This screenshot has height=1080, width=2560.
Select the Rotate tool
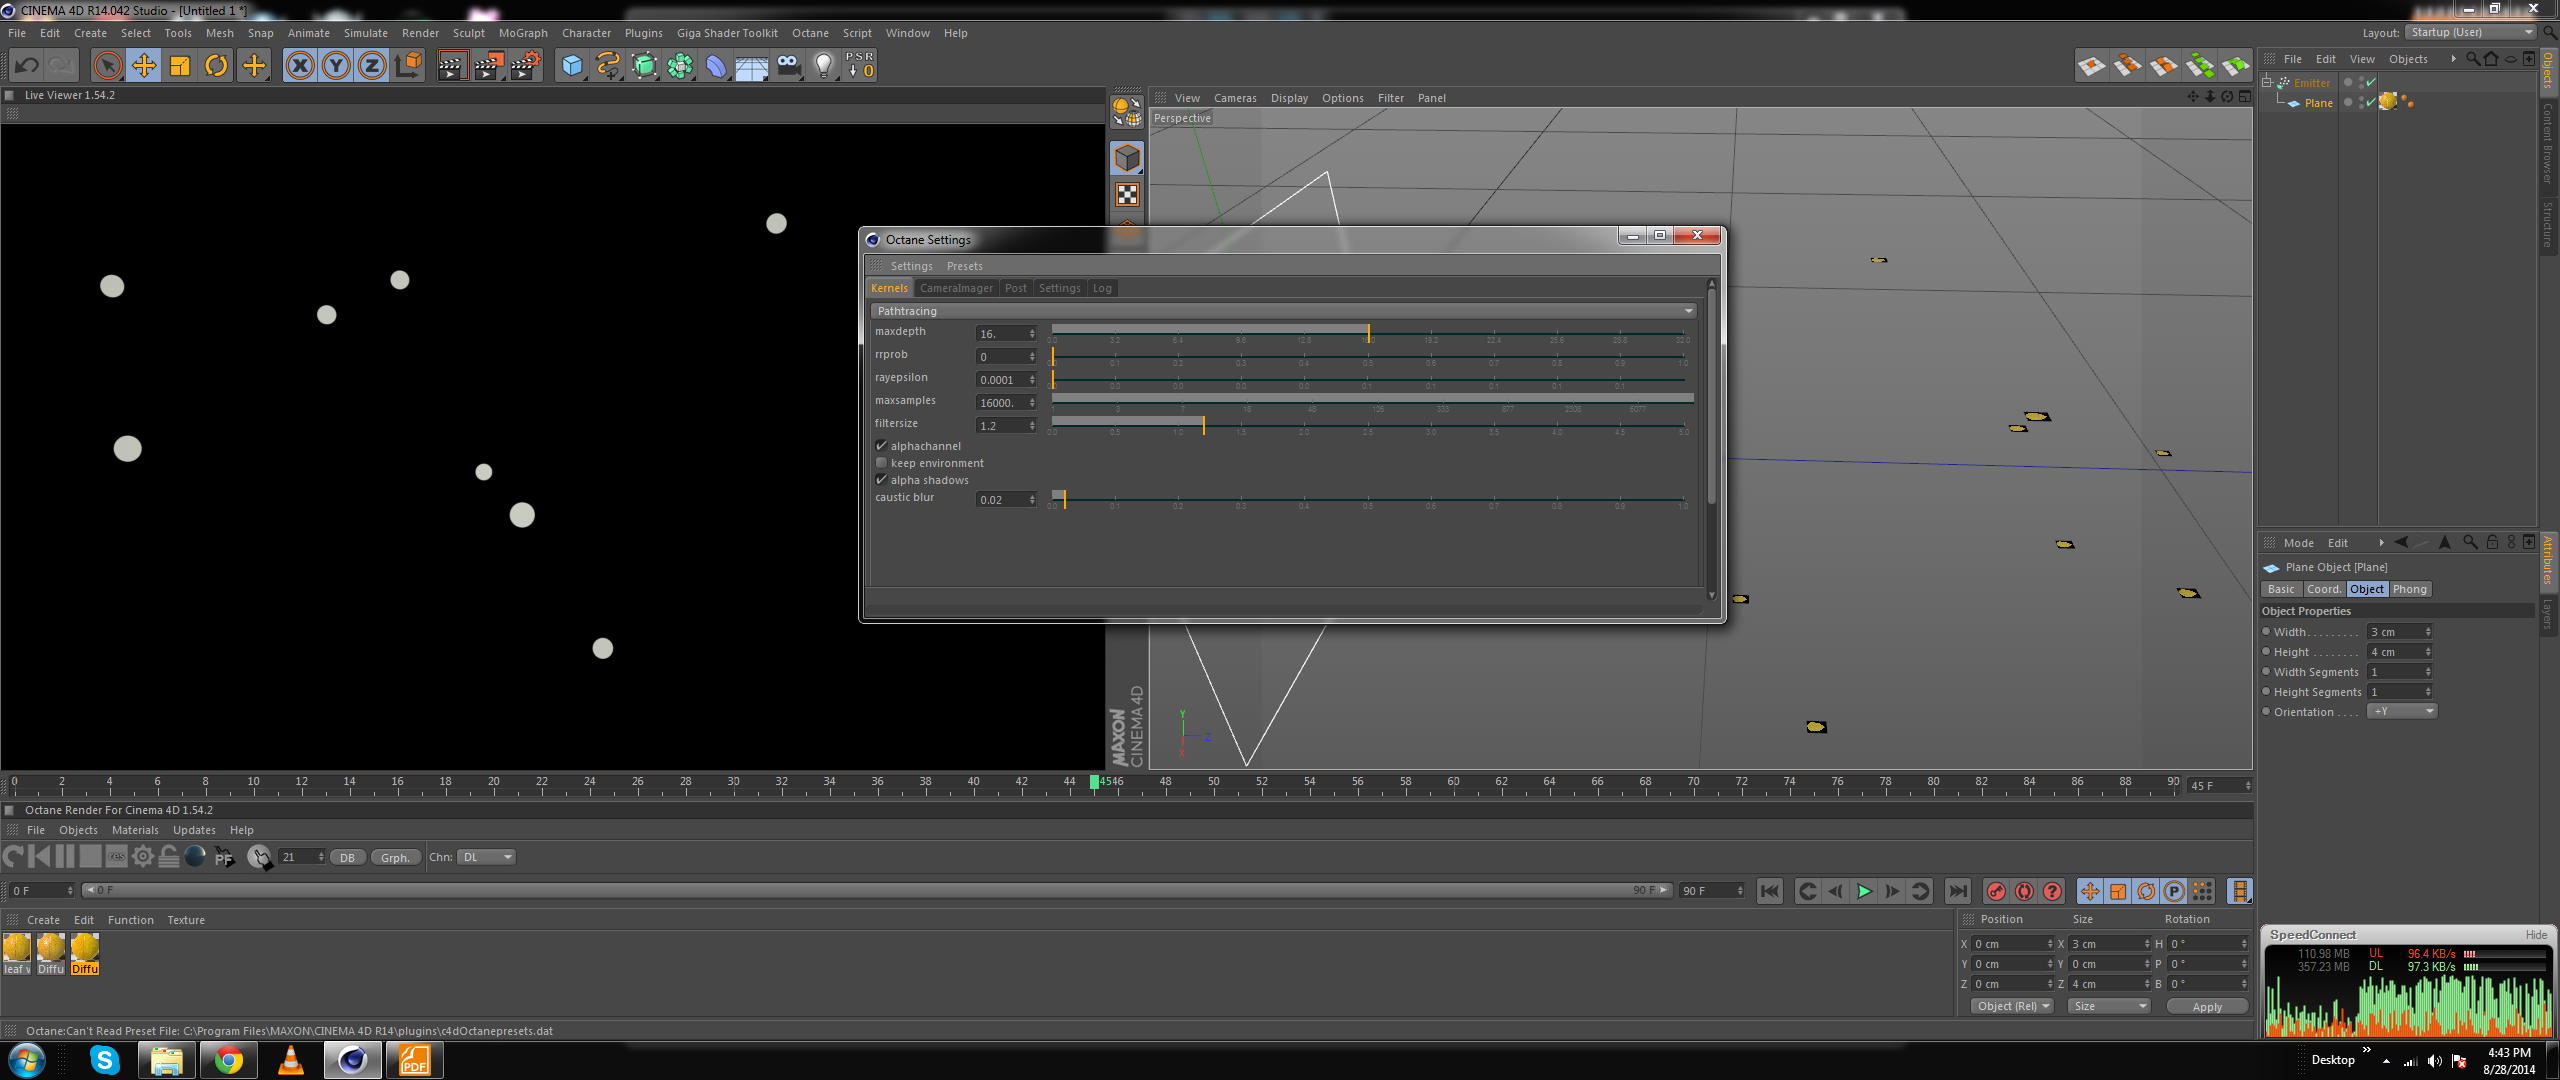point(216,66)
